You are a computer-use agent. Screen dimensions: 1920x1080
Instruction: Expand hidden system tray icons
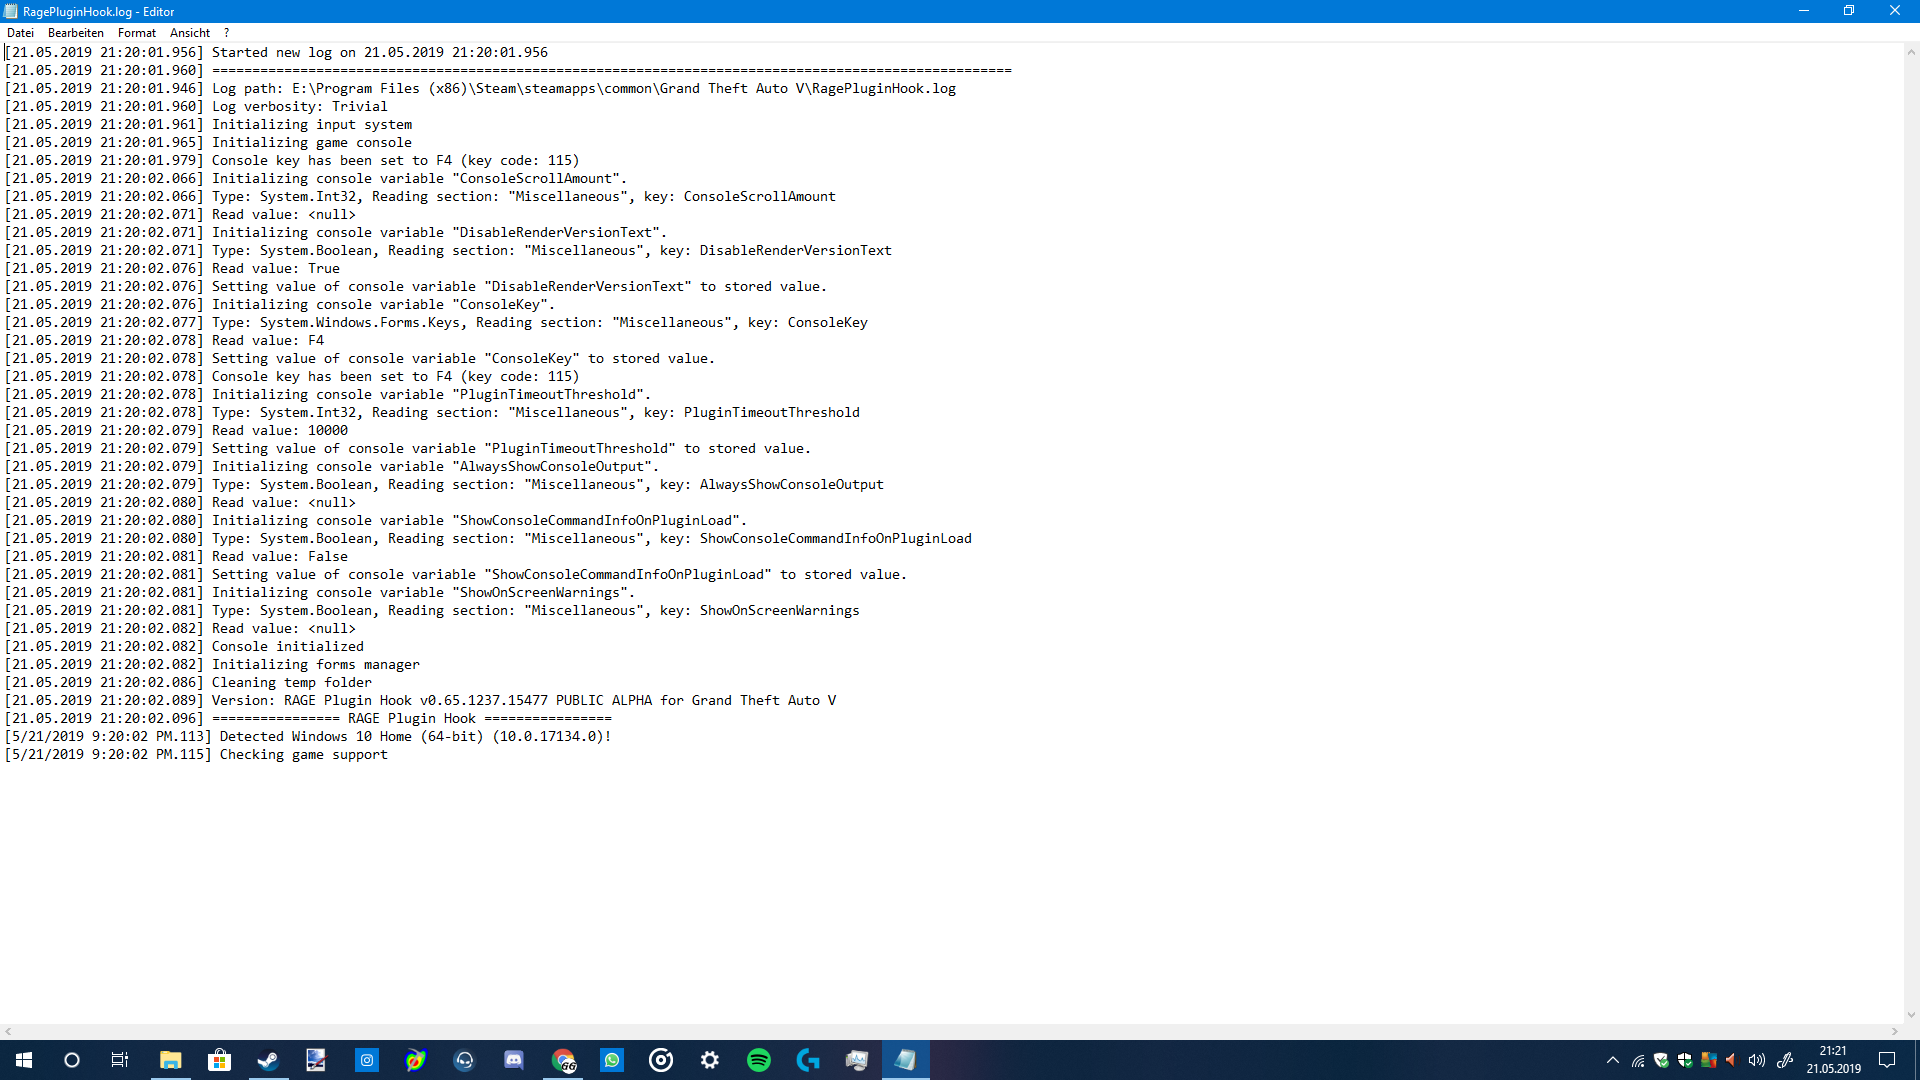(1612, 1060)
